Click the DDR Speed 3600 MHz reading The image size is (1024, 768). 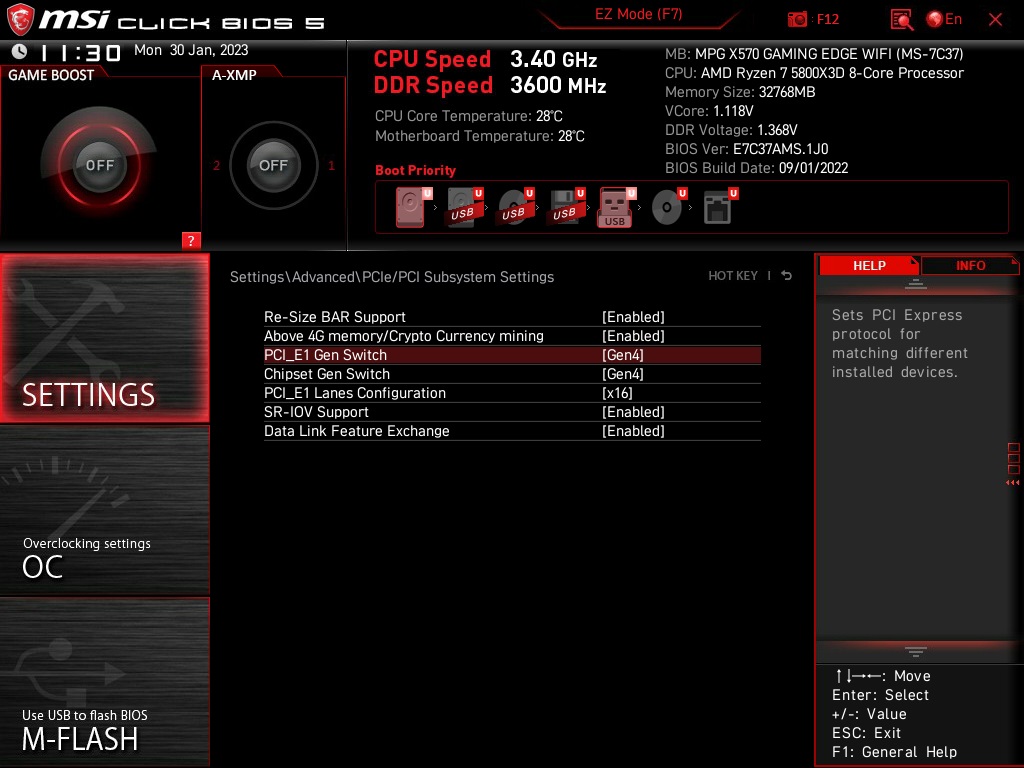tap(490, 85)
